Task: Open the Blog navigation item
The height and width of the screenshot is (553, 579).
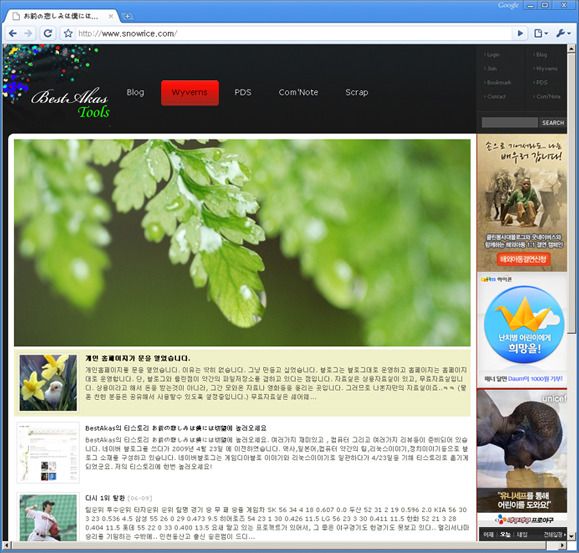Action: [x=135, y=92]
